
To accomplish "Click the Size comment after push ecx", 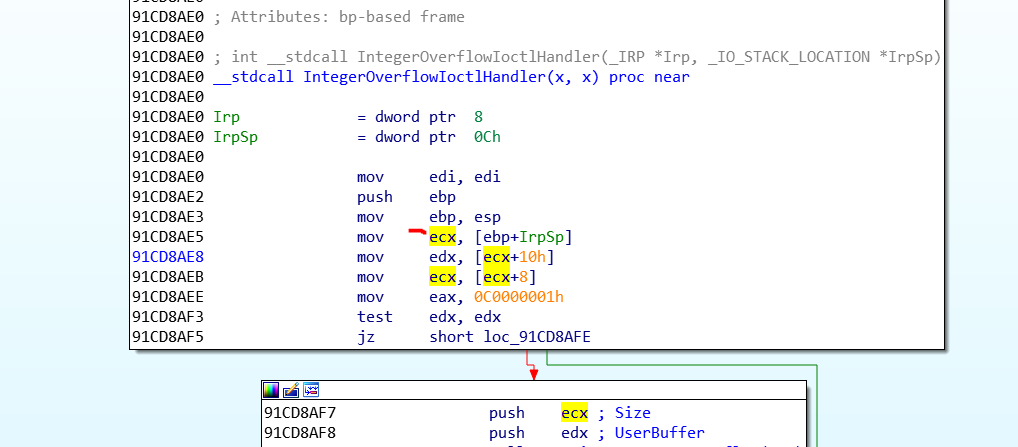I will pyautogui.click(x=631, y=413).
